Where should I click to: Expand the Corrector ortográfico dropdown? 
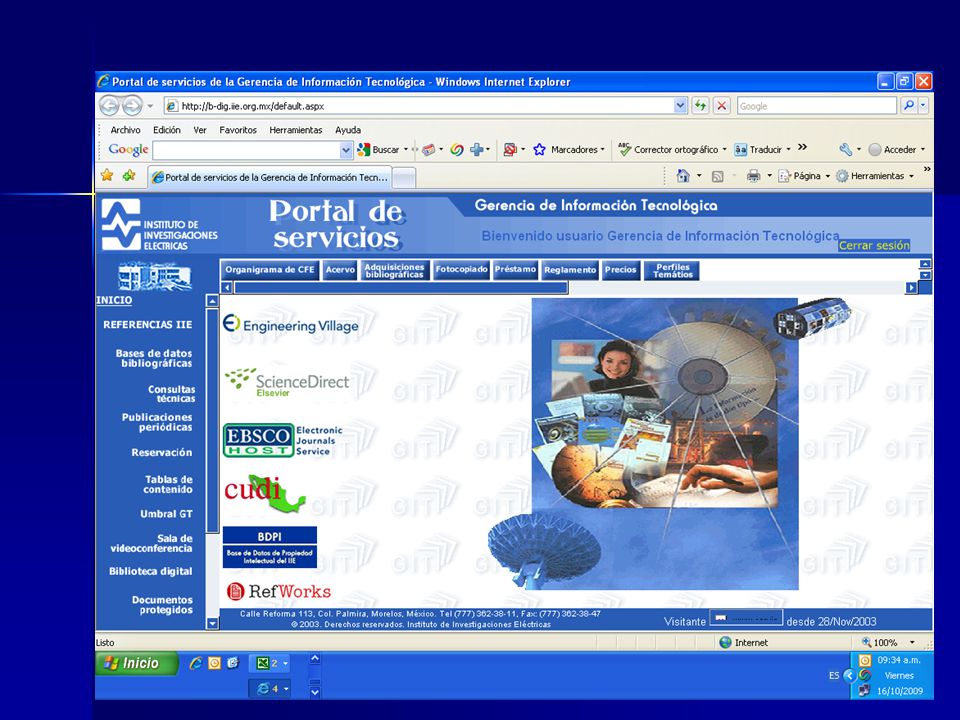(724, 149)
